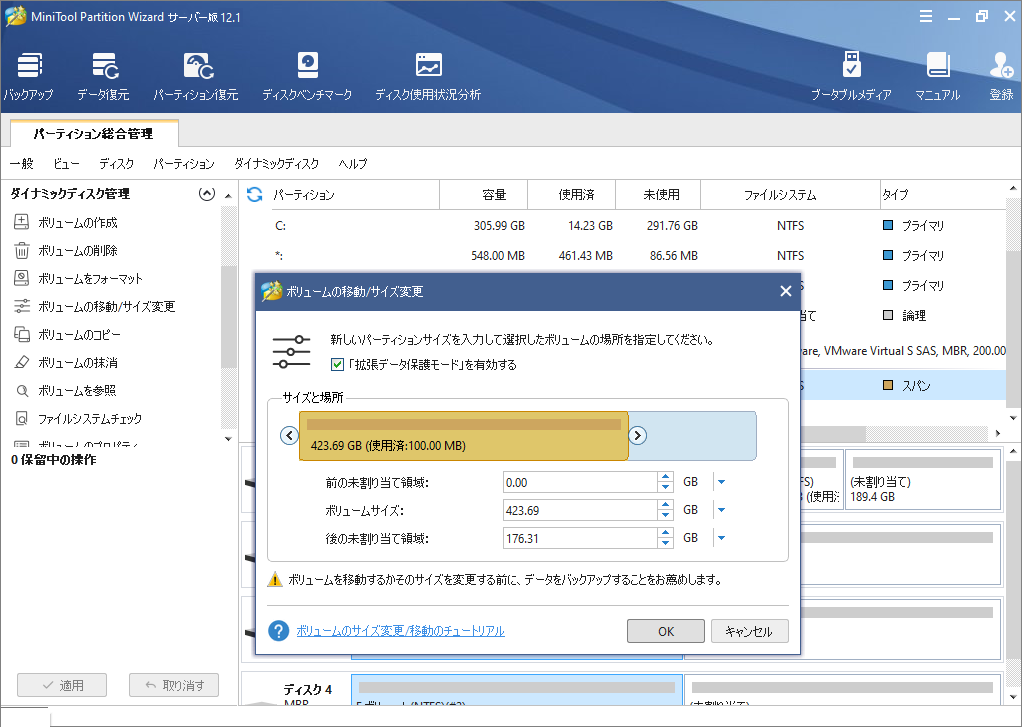Open ボリュームのサイズ変更/移動のチュートリアル link
The width and height of the screenshot is (1022, 727).
[x=400, y=631]
